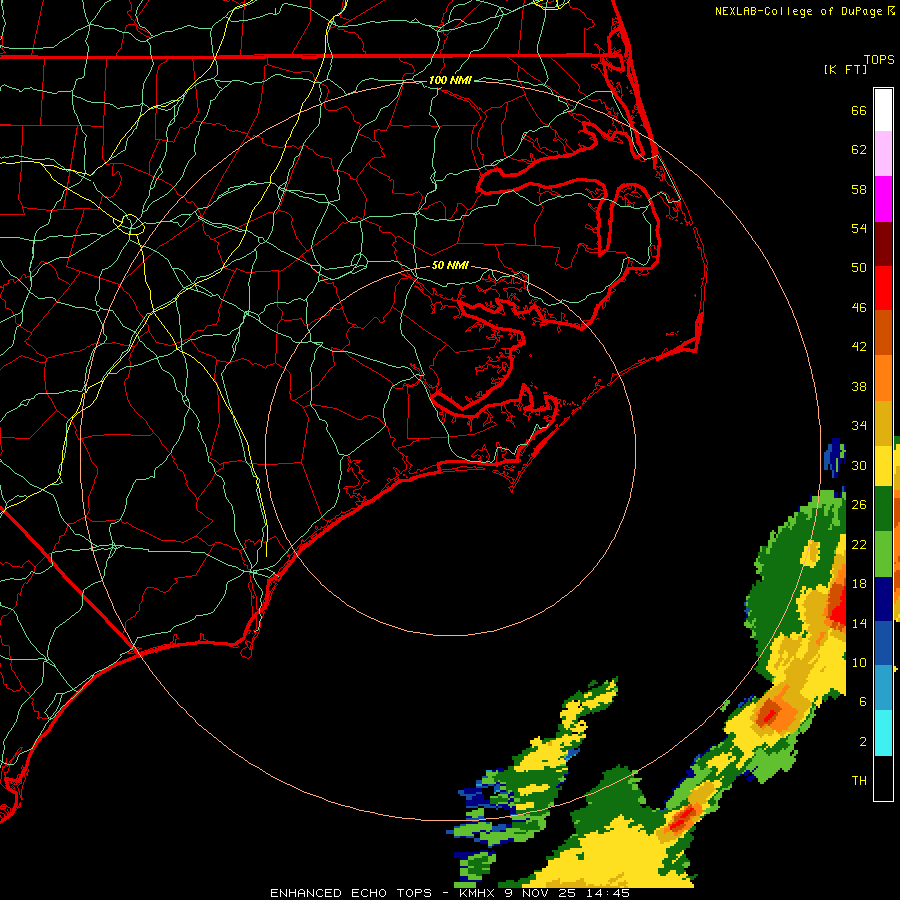Click the 30 legend value
900x900 pixels.
(x=859, y=465)
